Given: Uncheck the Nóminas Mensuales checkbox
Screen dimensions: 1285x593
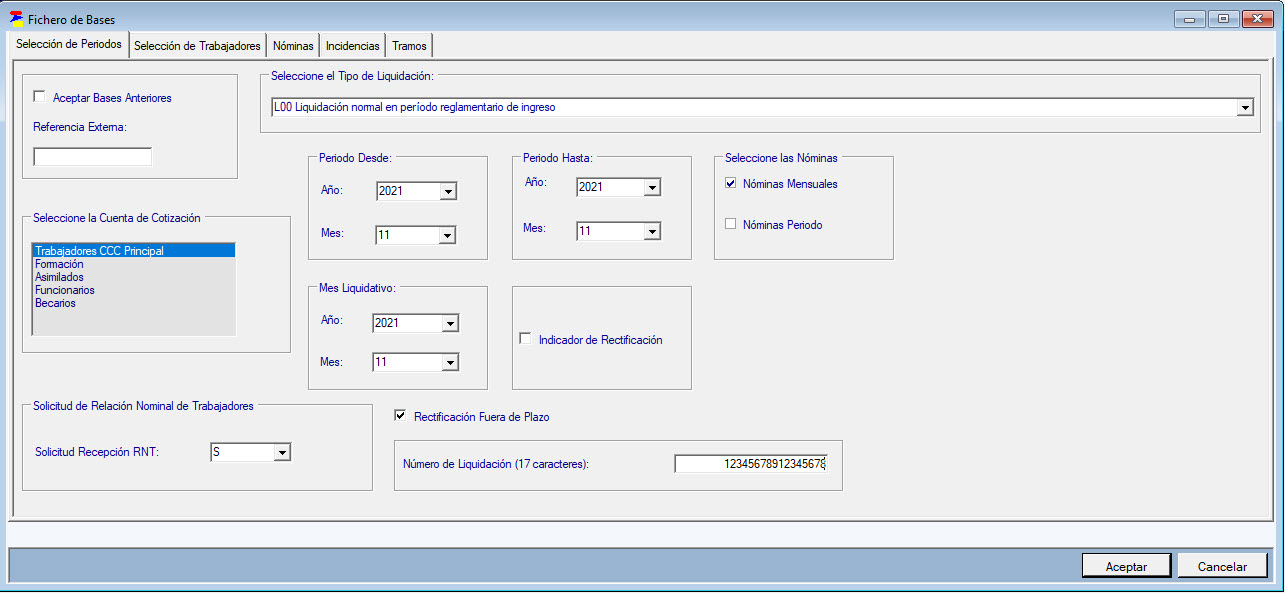Looking at the screenshot, I should pos(731,184).
